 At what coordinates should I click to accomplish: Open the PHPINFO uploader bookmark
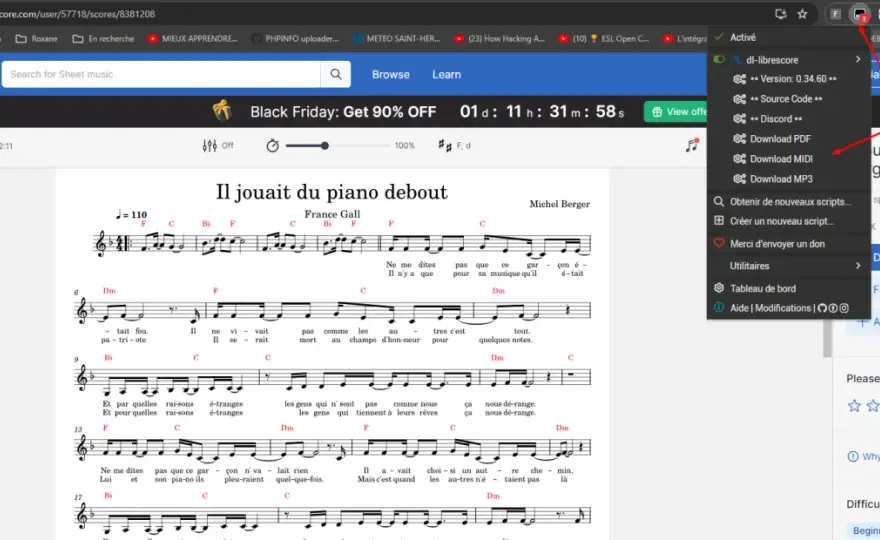(295, 39)
